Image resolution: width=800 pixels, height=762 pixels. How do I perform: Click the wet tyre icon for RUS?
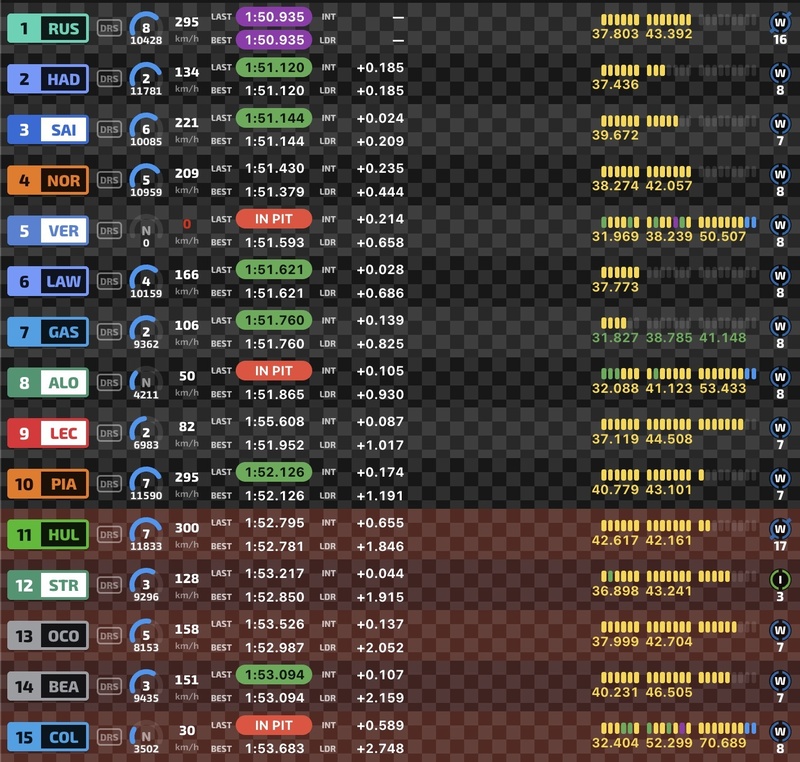pyautogui.click(x=780, y=22)
